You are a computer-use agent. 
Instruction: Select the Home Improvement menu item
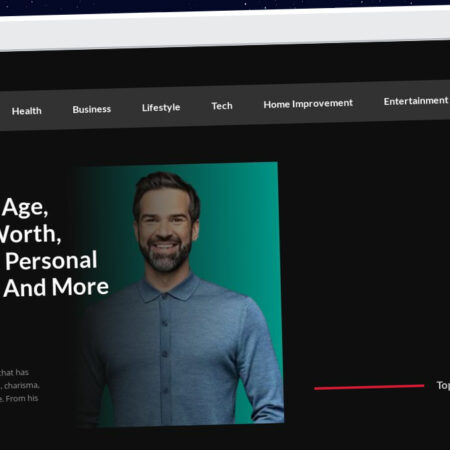coord(308,104)
